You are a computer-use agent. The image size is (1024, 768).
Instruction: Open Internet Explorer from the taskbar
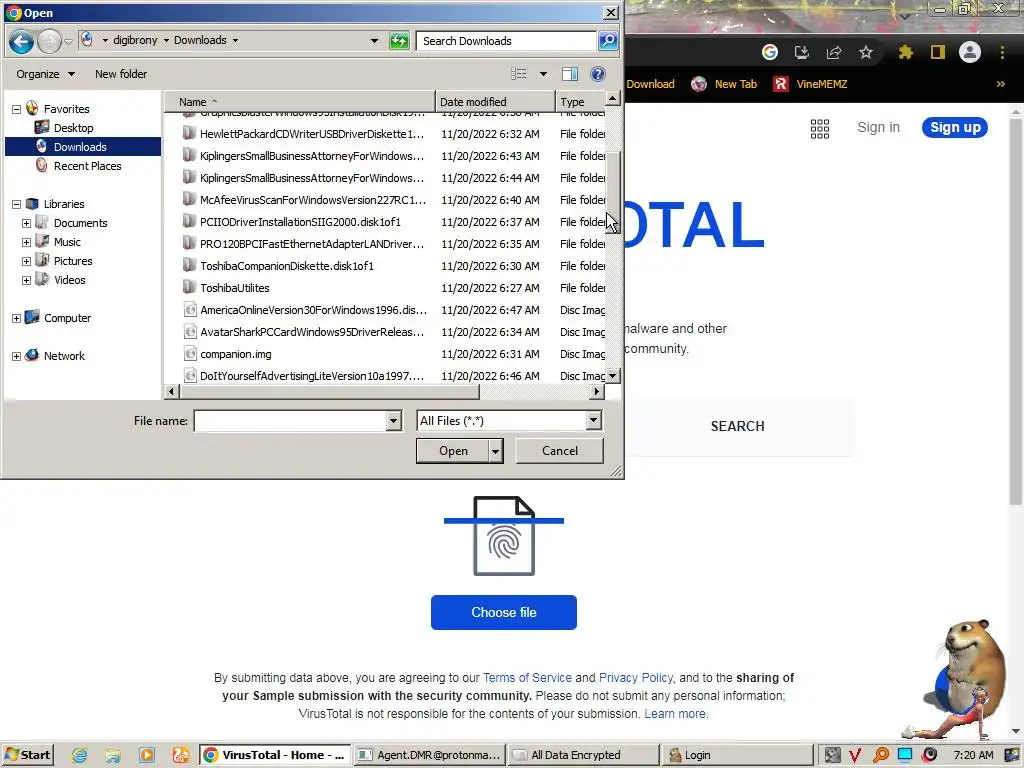(x=80, y=755)
